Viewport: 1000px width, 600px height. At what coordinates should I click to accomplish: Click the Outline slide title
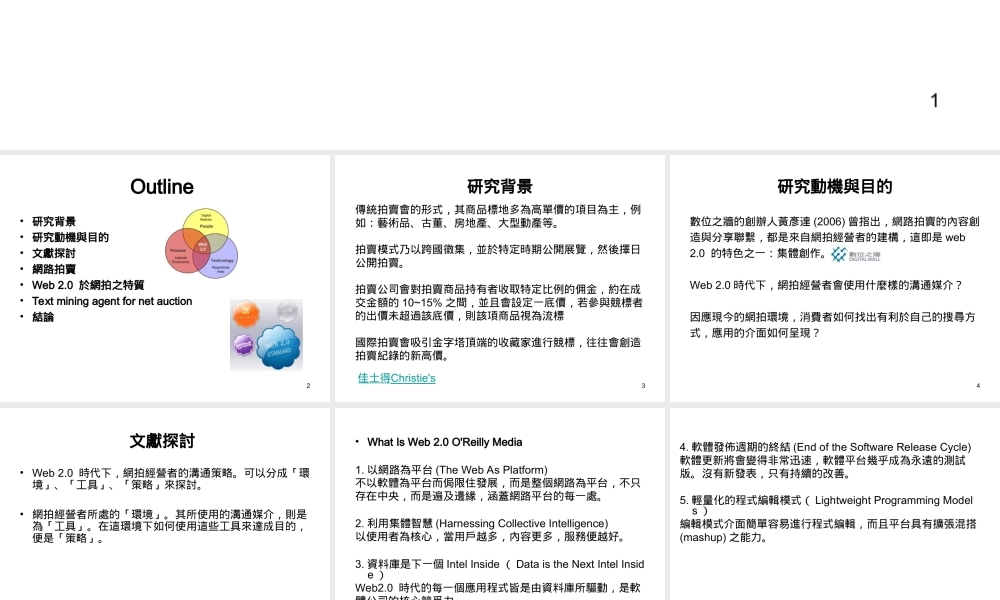161,187
